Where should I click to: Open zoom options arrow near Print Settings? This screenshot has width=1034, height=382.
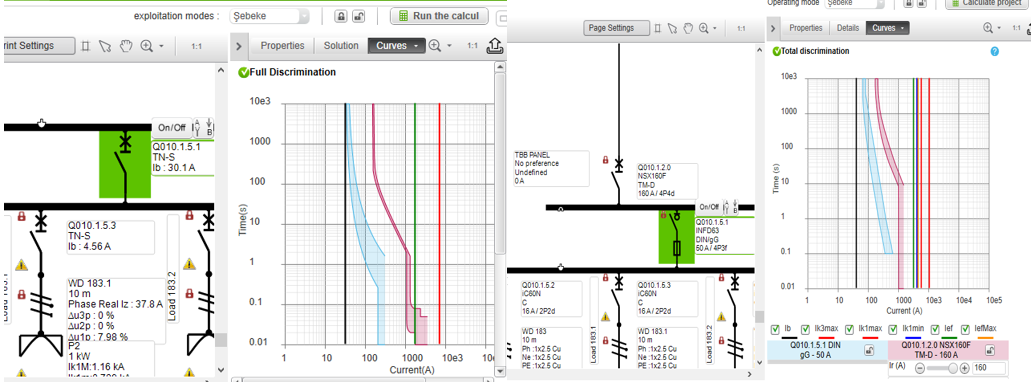(x=161, y=46)
